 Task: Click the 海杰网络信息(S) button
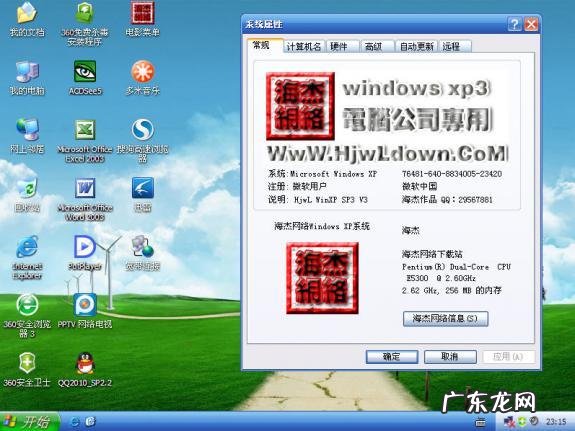pyautogui.click(x=446, y=318)
